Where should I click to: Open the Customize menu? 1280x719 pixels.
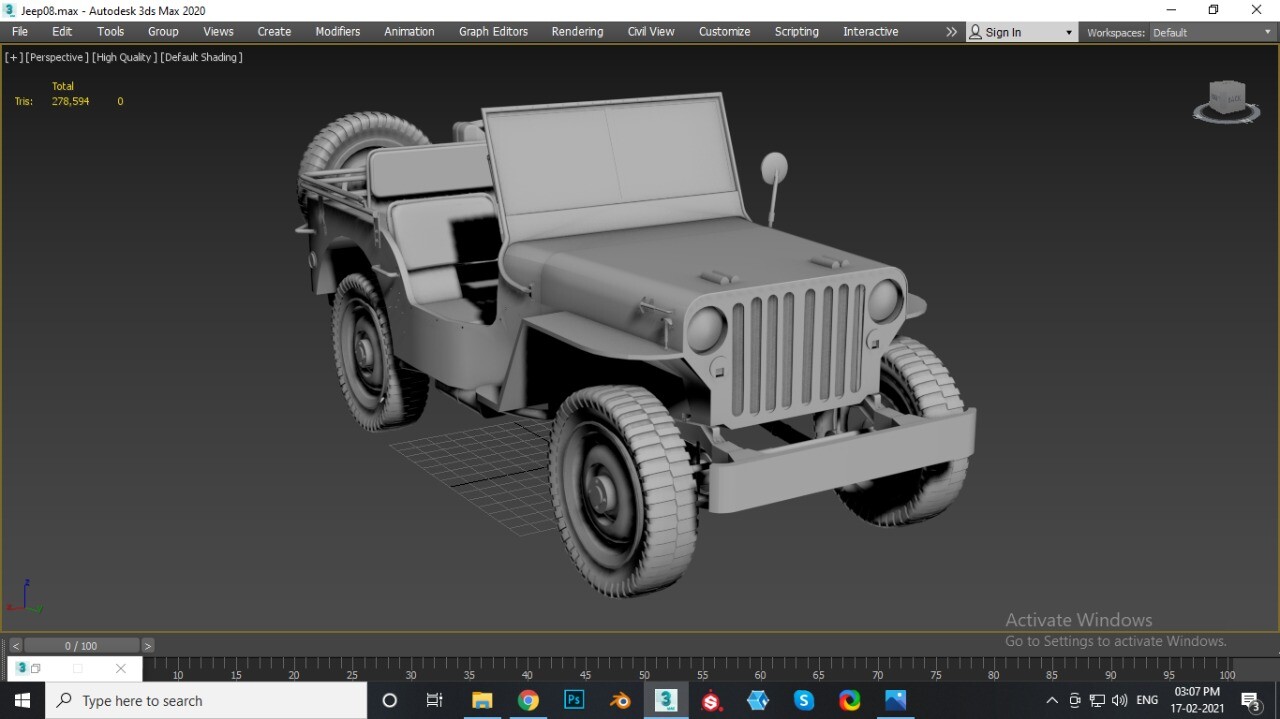click(x=724, y=32)
